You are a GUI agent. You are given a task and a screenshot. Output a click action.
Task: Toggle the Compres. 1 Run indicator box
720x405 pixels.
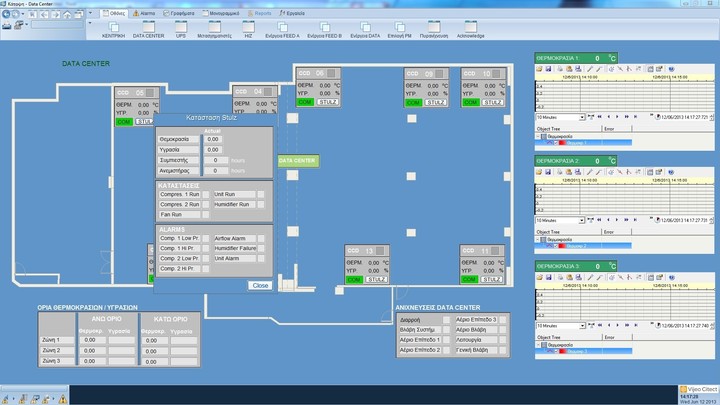207,192
